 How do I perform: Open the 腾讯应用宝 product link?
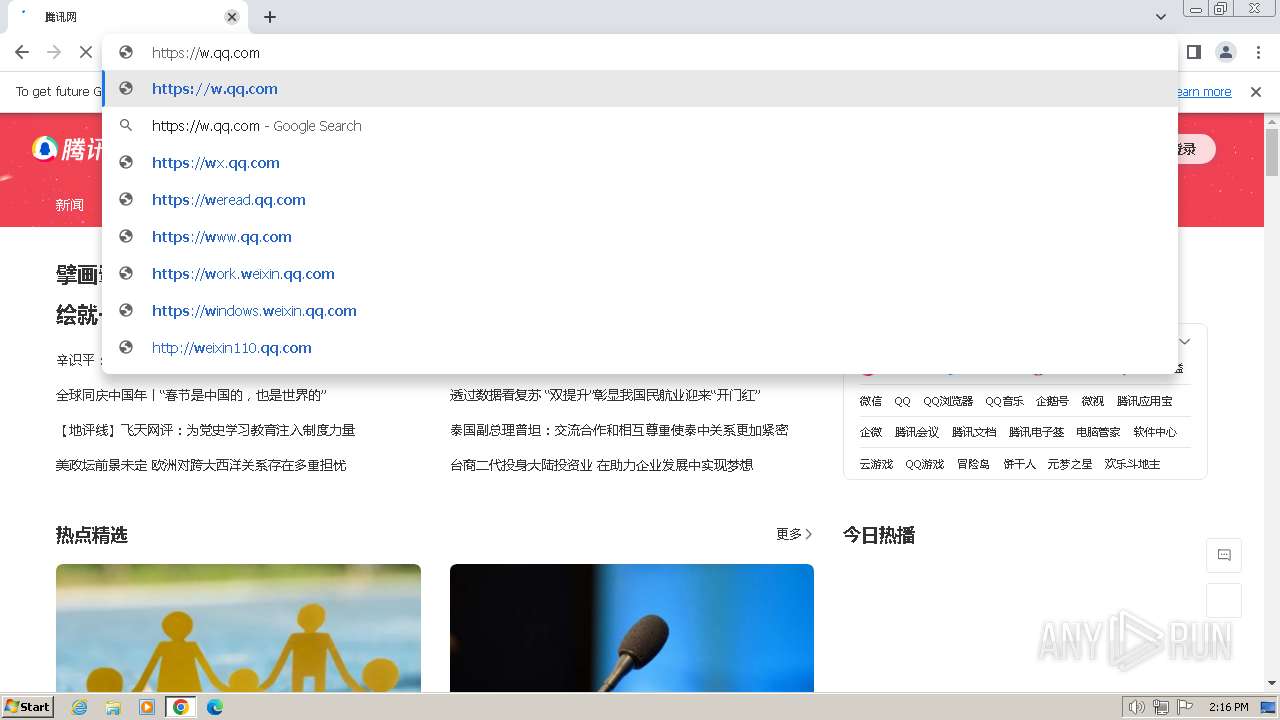(x=1145, y=401)
